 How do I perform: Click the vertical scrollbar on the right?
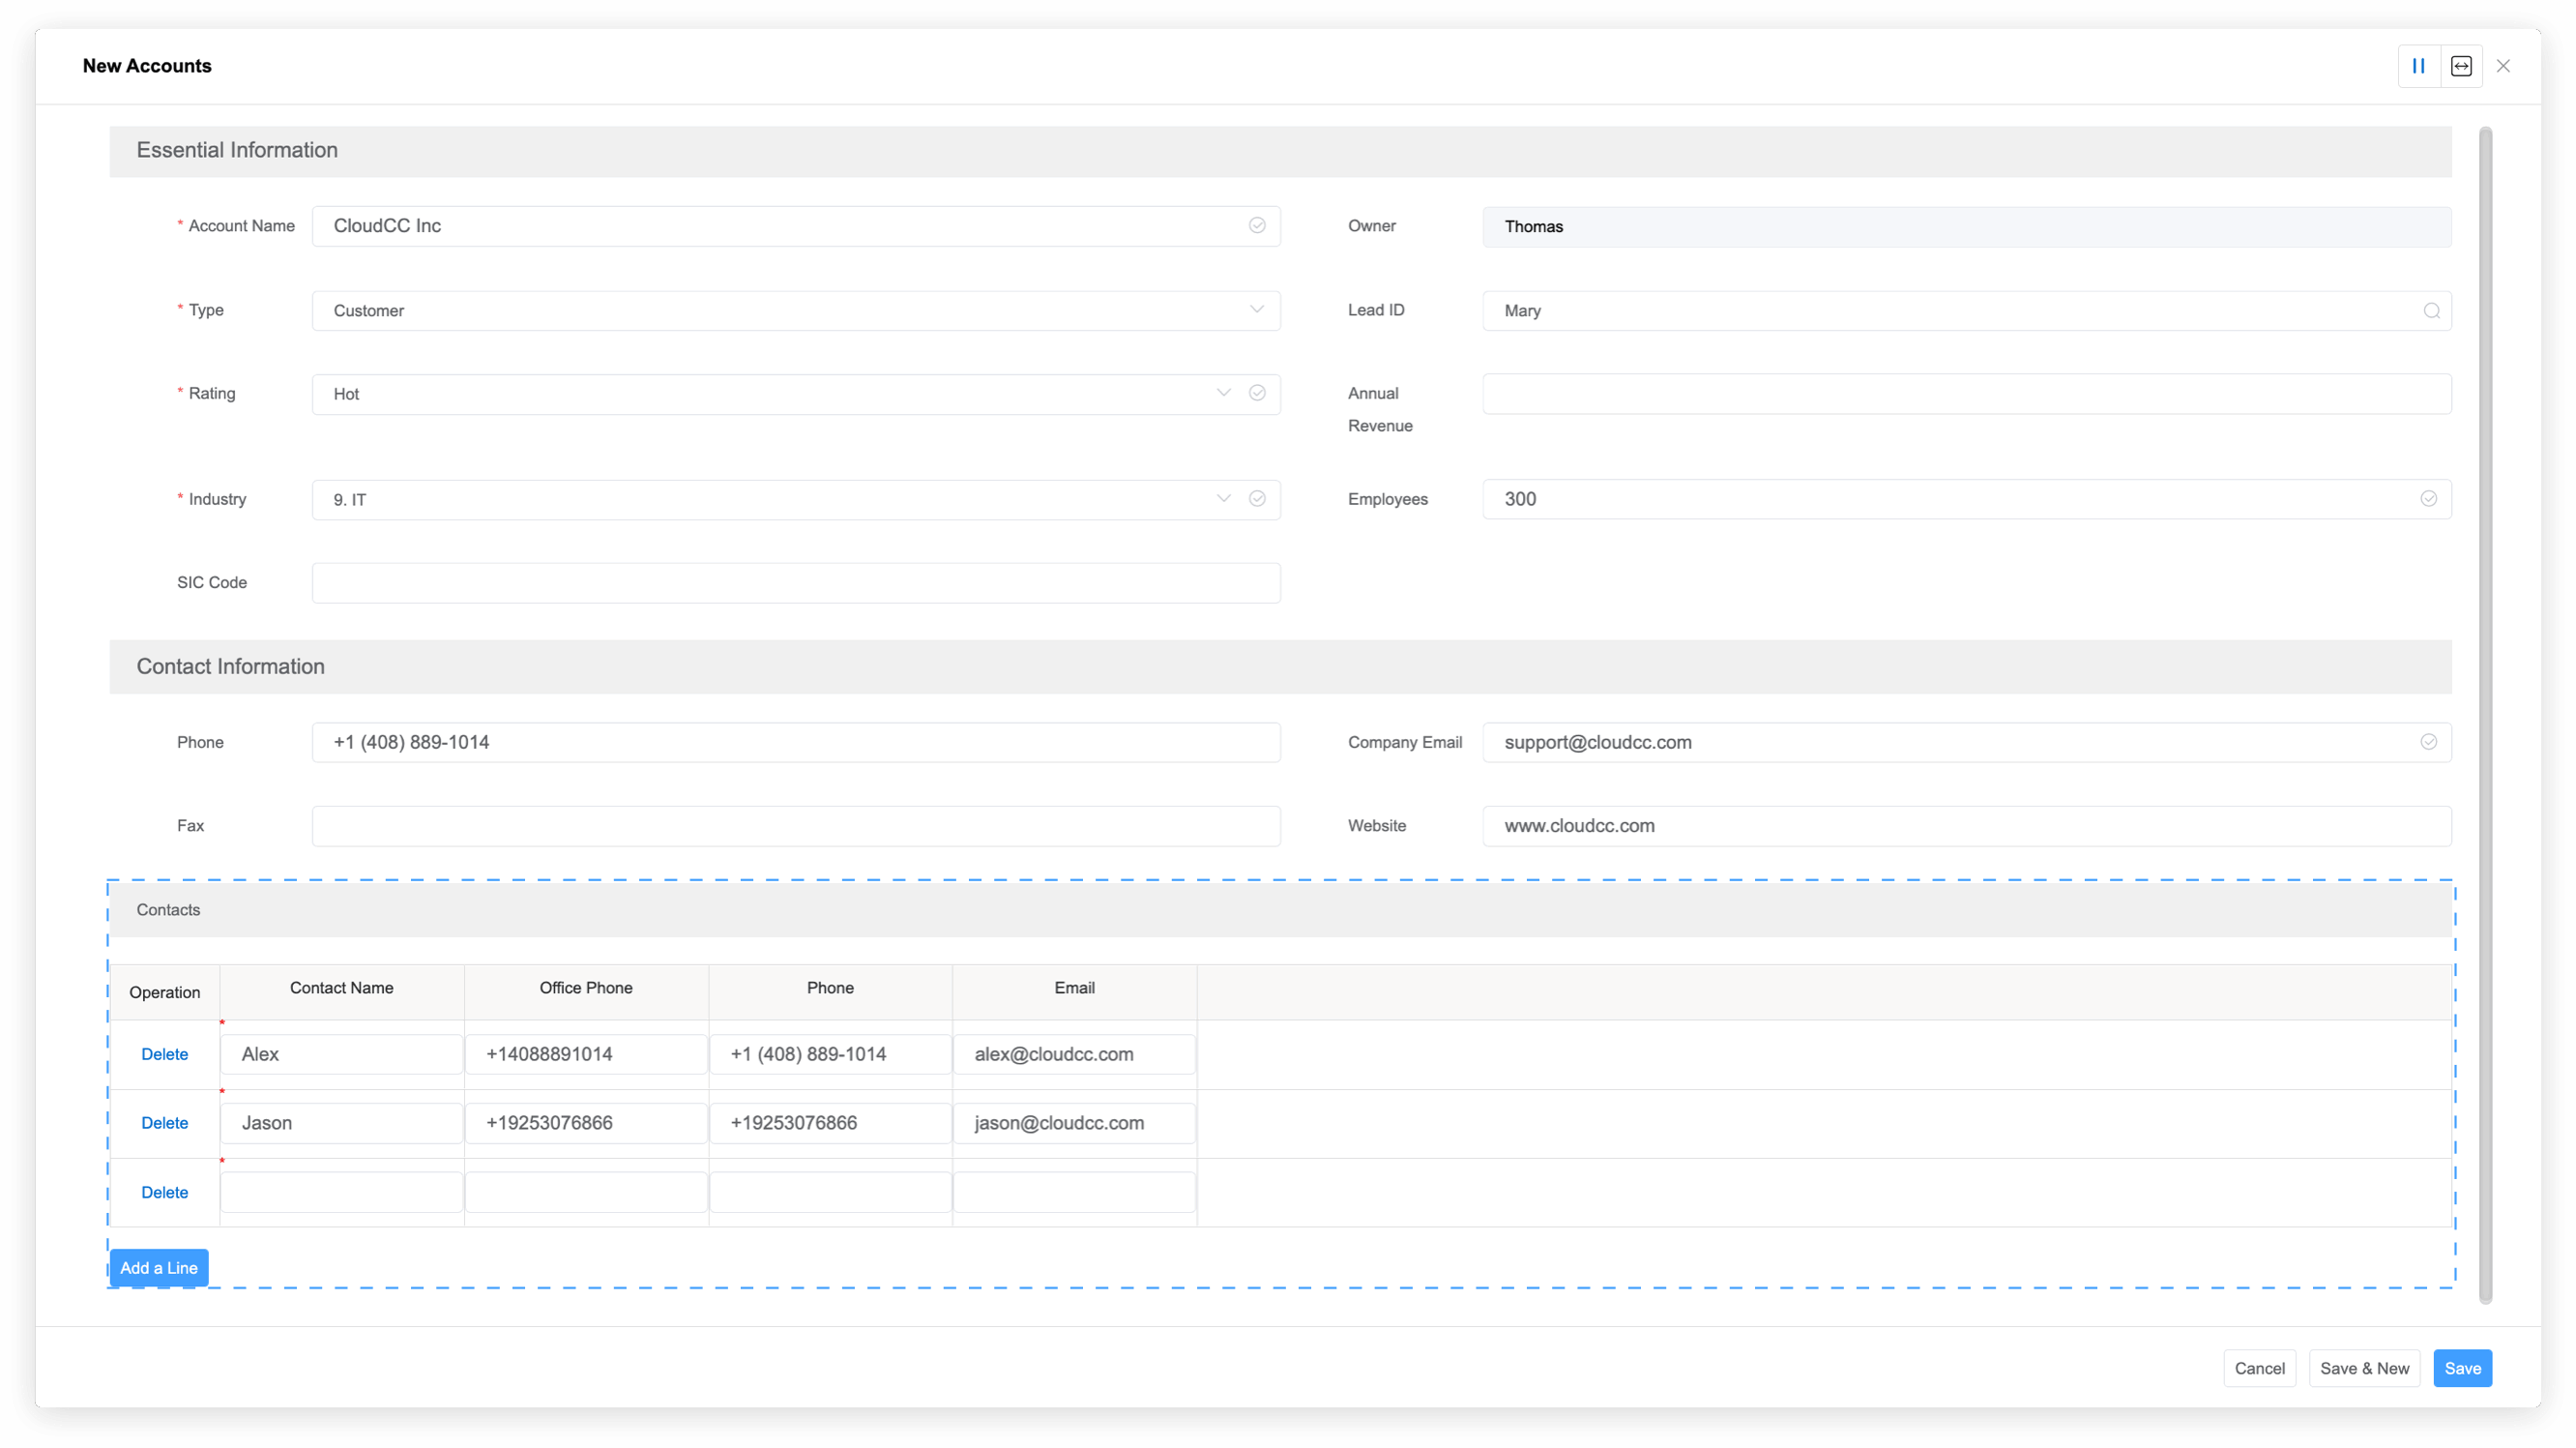tap(2485, 715)
